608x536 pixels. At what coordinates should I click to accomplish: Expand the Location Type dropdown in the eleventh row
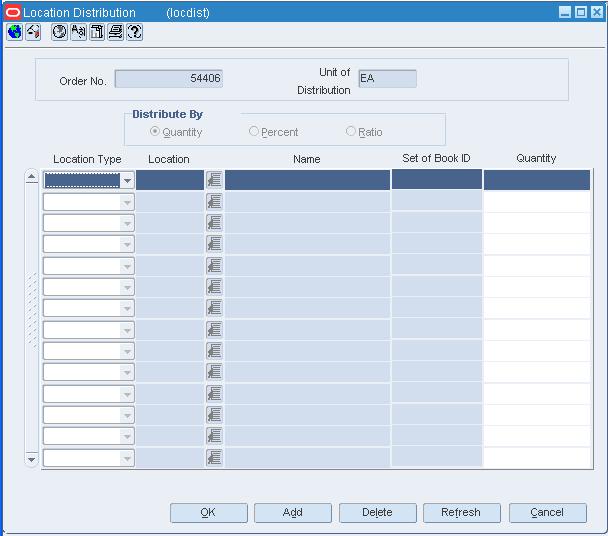(127, 394)
